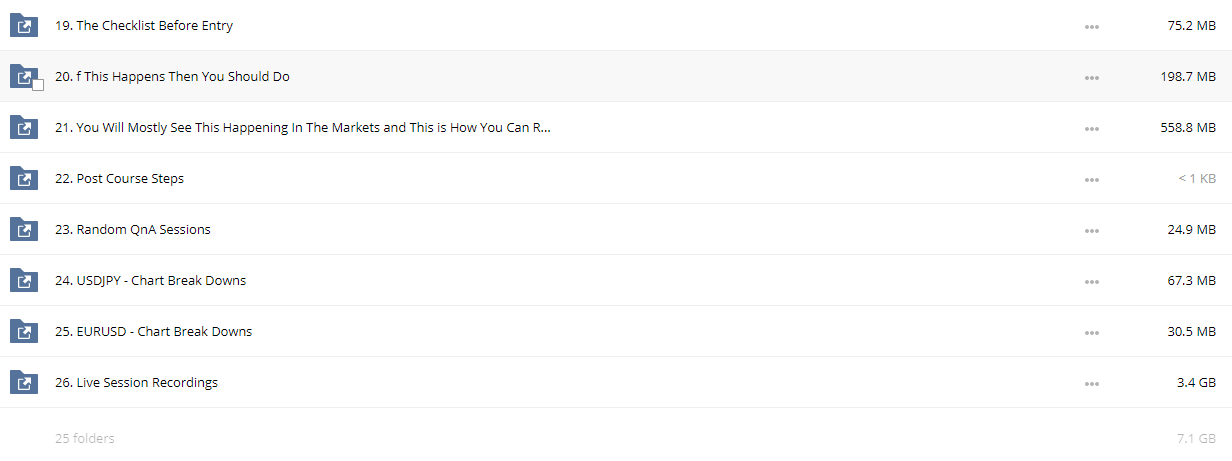Click the folder icon beside Post Course Steps
The width and height of the screenshot is (1232, 461).
coord(24,179)
